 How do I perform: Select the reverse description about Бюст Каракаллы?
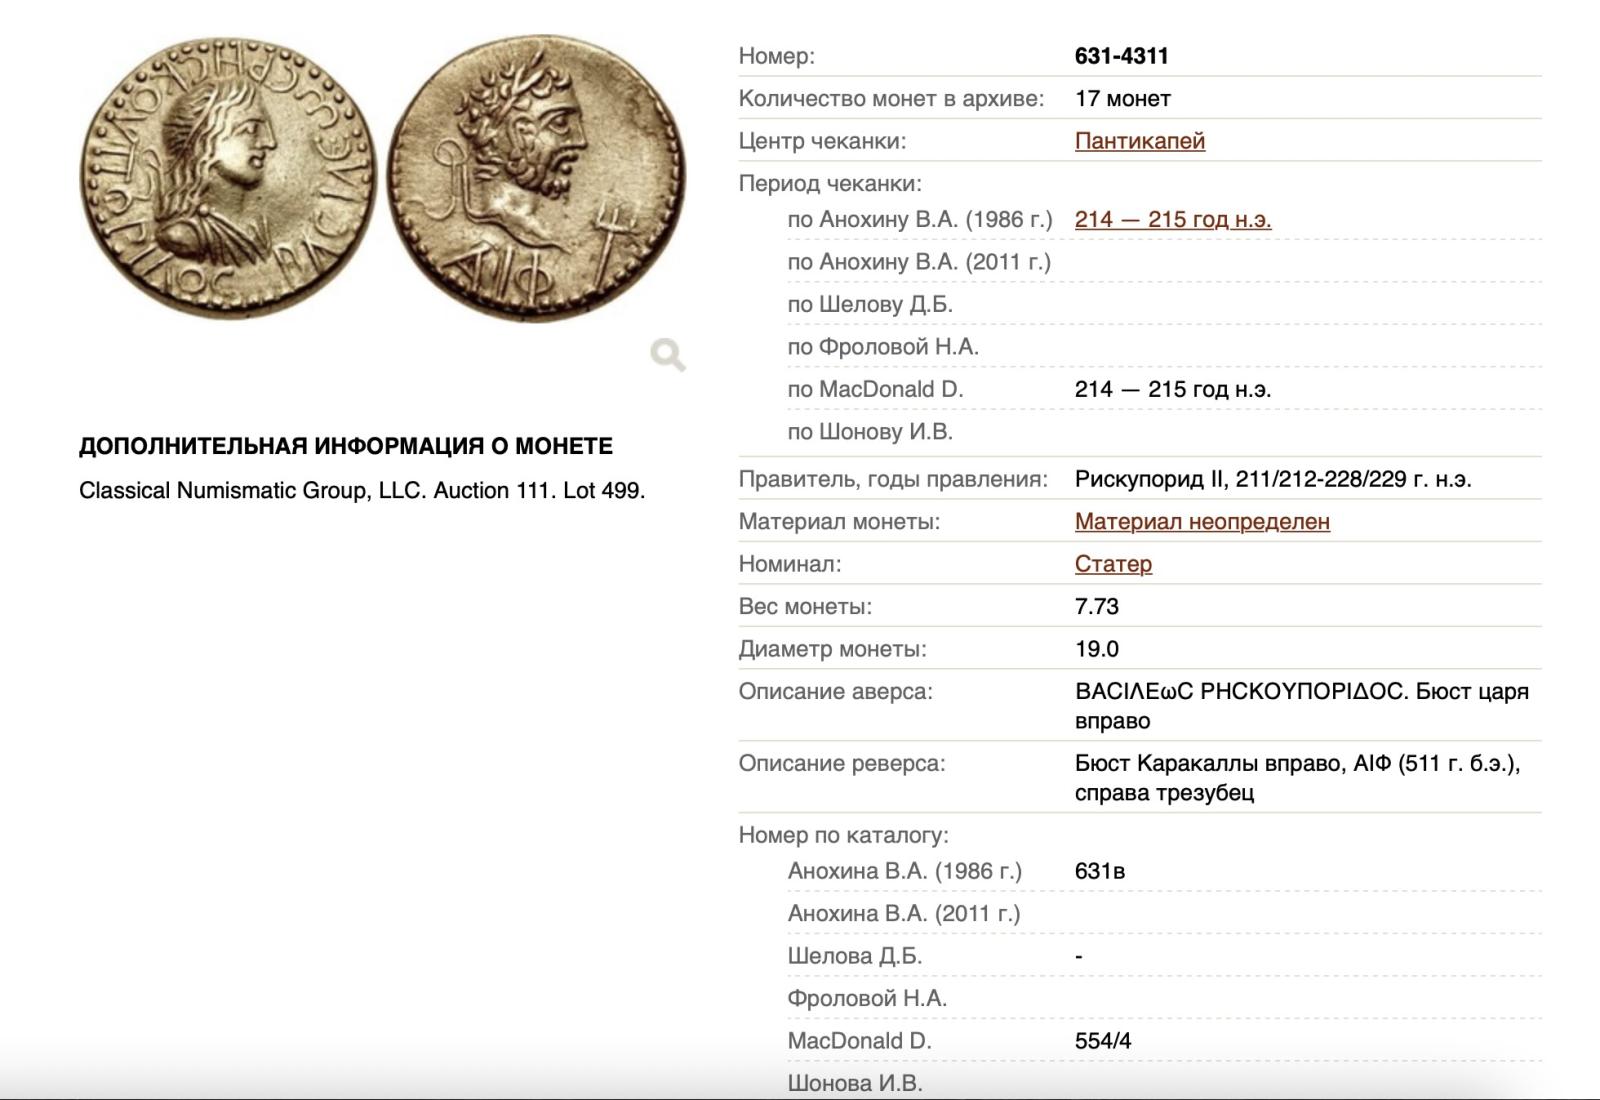(x=1298, y=778)
